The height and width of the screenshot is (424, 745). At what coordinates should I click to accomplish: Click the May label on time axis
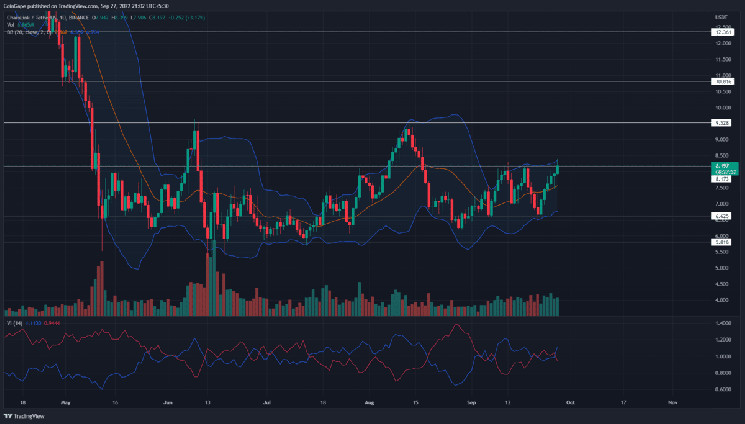[66, 403]
